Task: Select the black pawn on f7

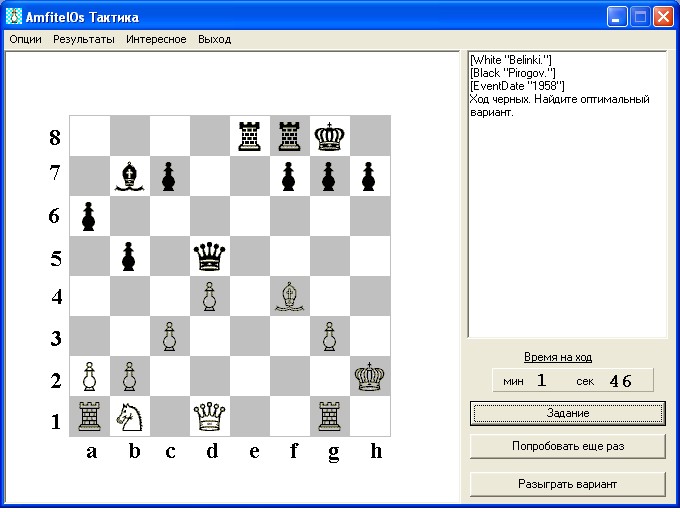Action: [288, 176]
